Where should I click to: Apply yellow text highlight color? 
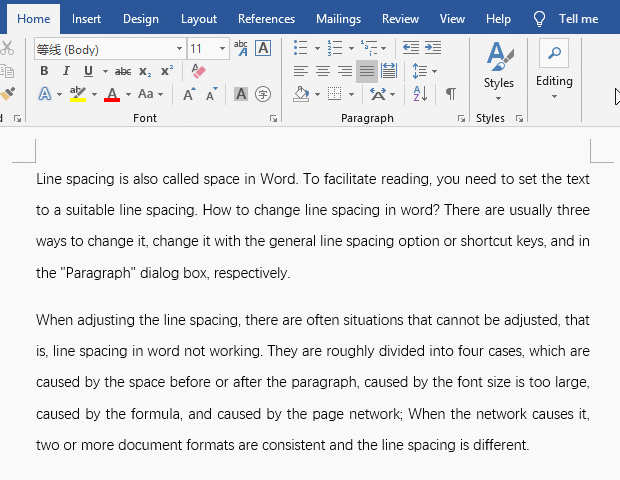point(78,94)
